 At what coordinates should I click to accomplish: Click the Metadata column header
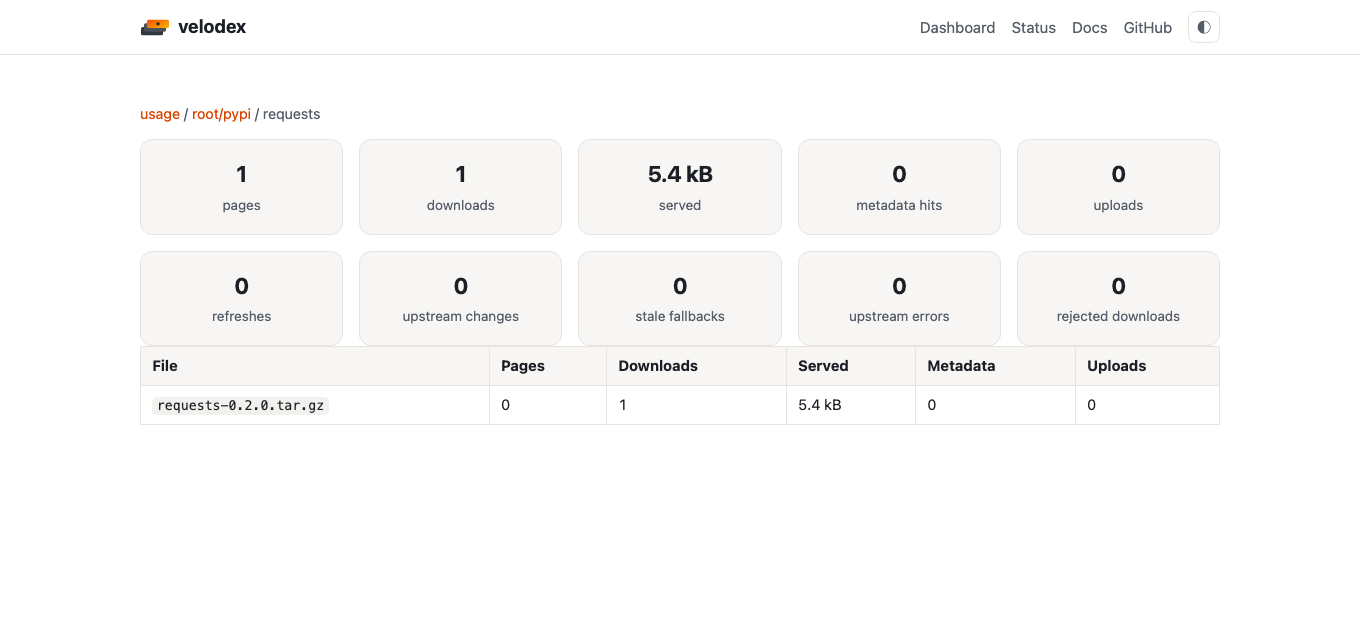point(995,366)
